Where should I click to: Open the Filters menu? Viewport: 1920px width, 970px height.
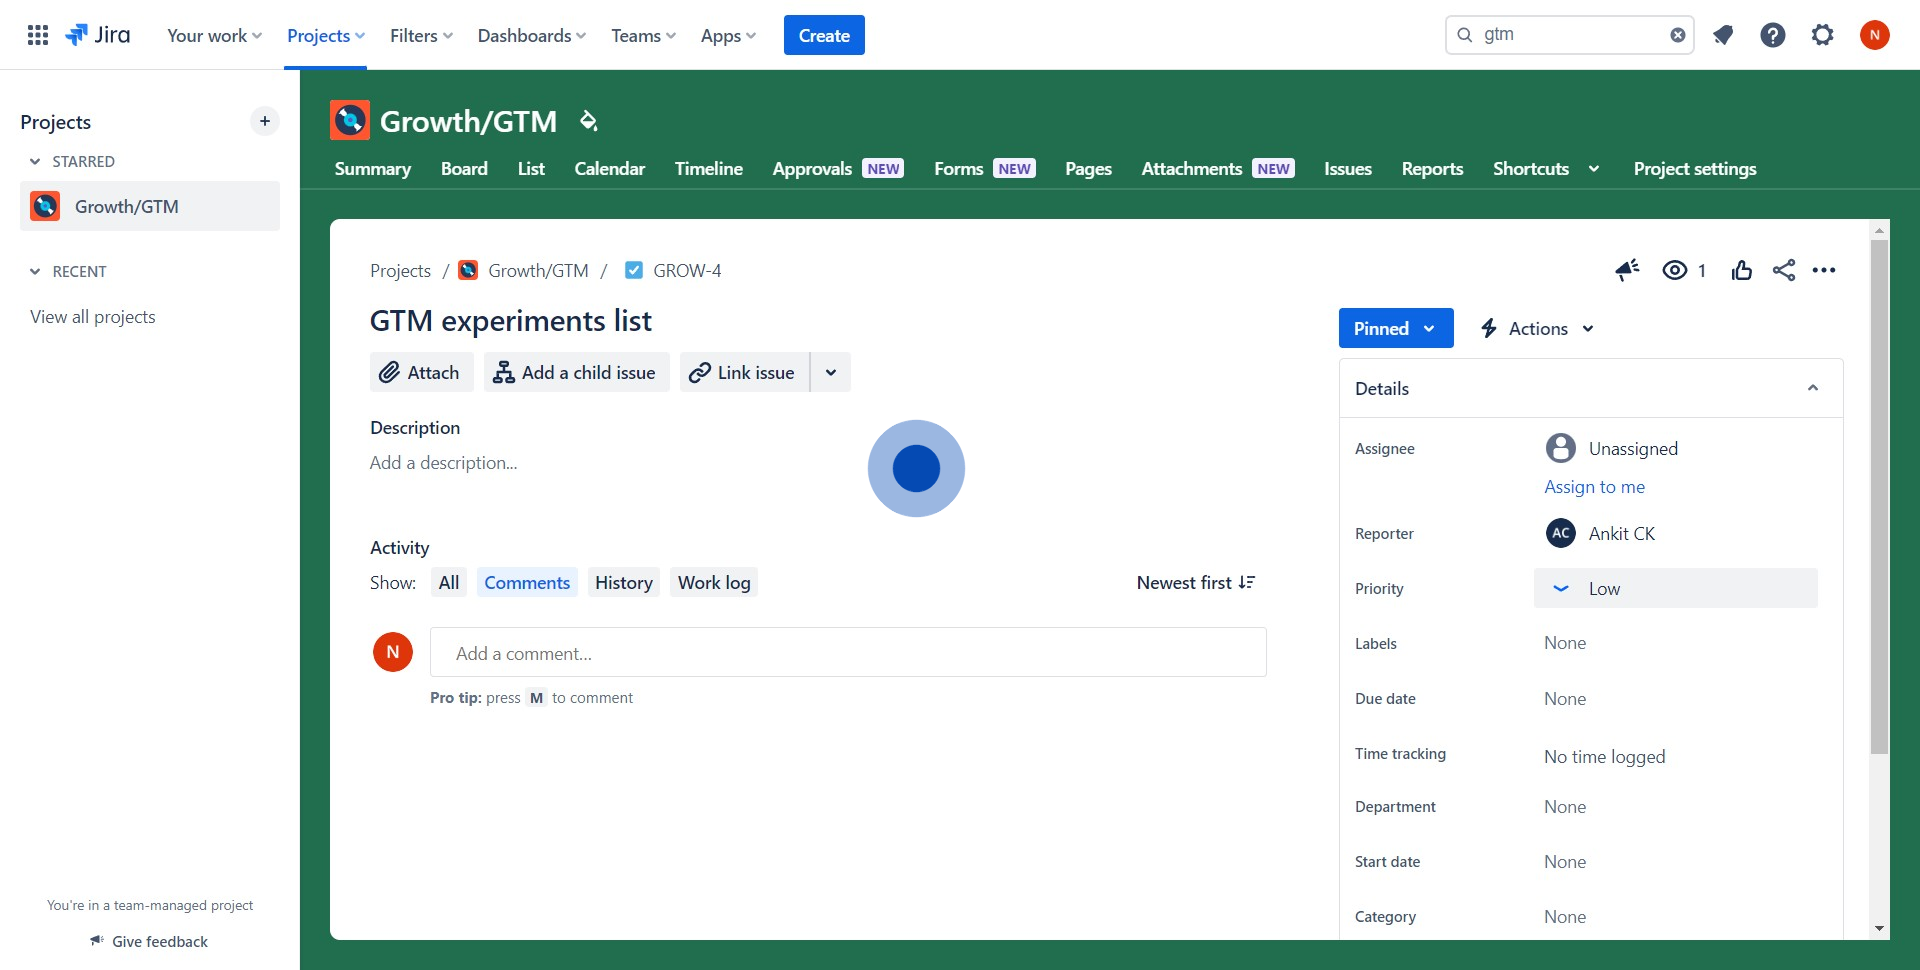tap(421, 35)
